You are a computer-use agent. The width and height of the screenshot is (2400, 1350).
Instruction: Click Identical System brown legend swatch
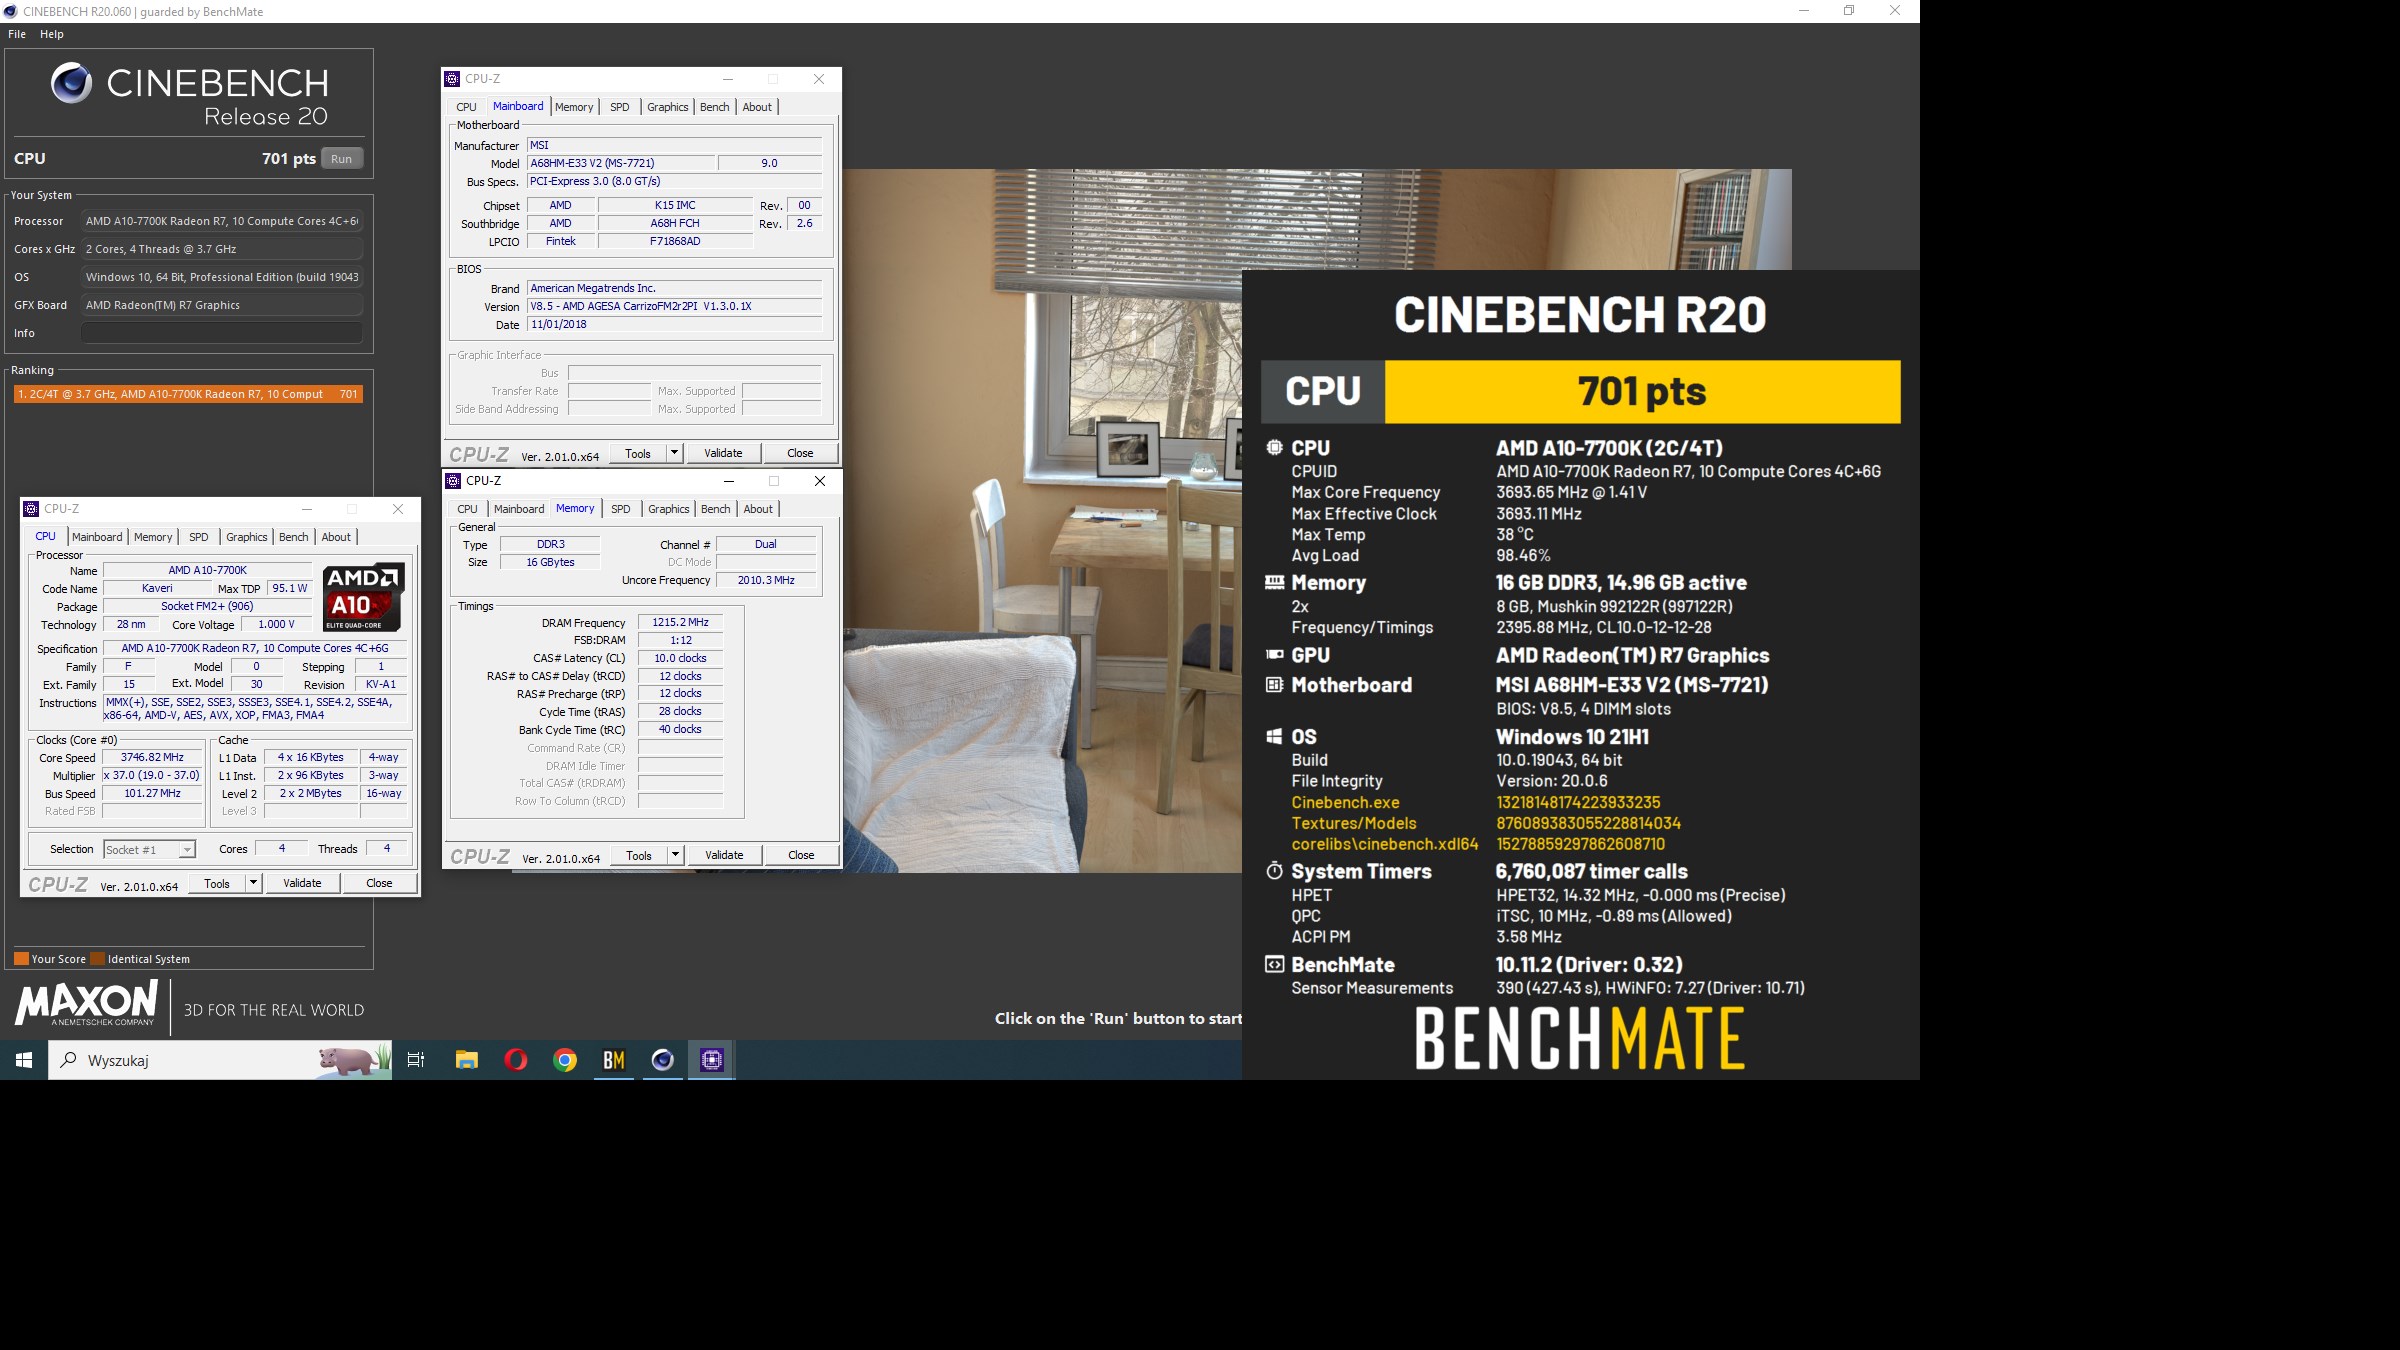click(x=98, y=959)
